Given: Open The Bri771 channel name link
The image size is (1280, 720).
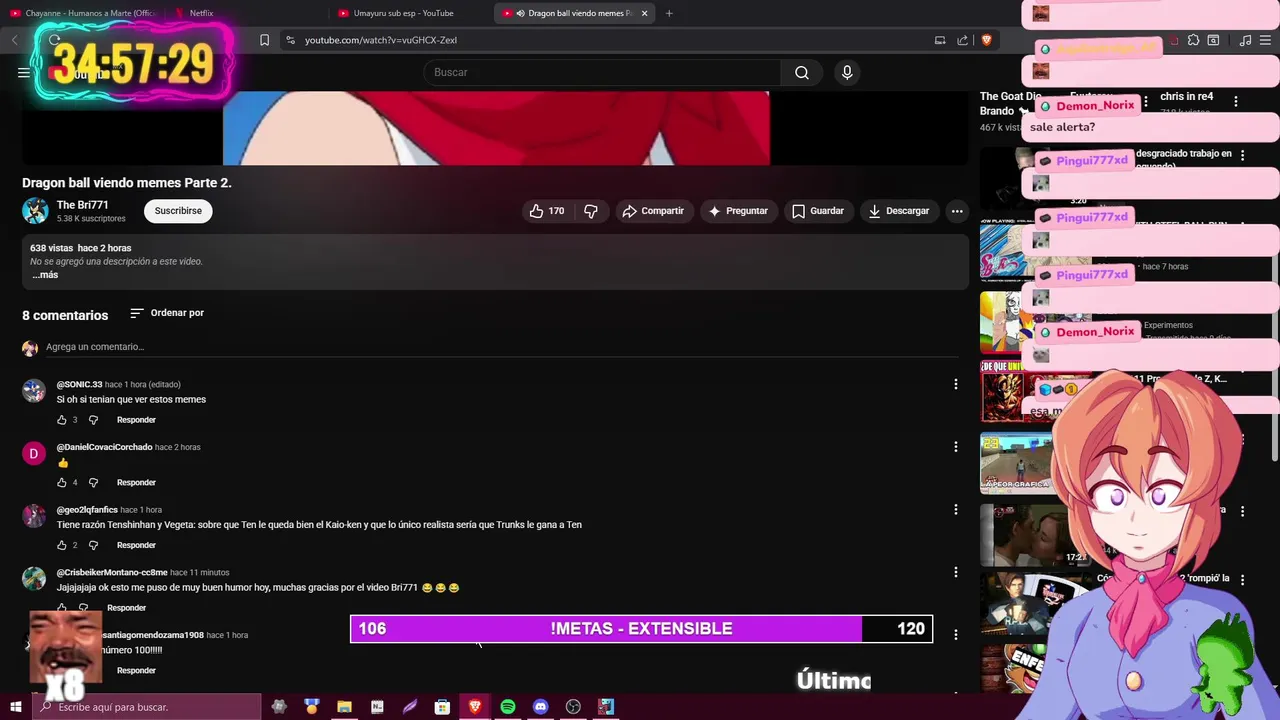Looking at the screenshot, I should coord(83,205).
